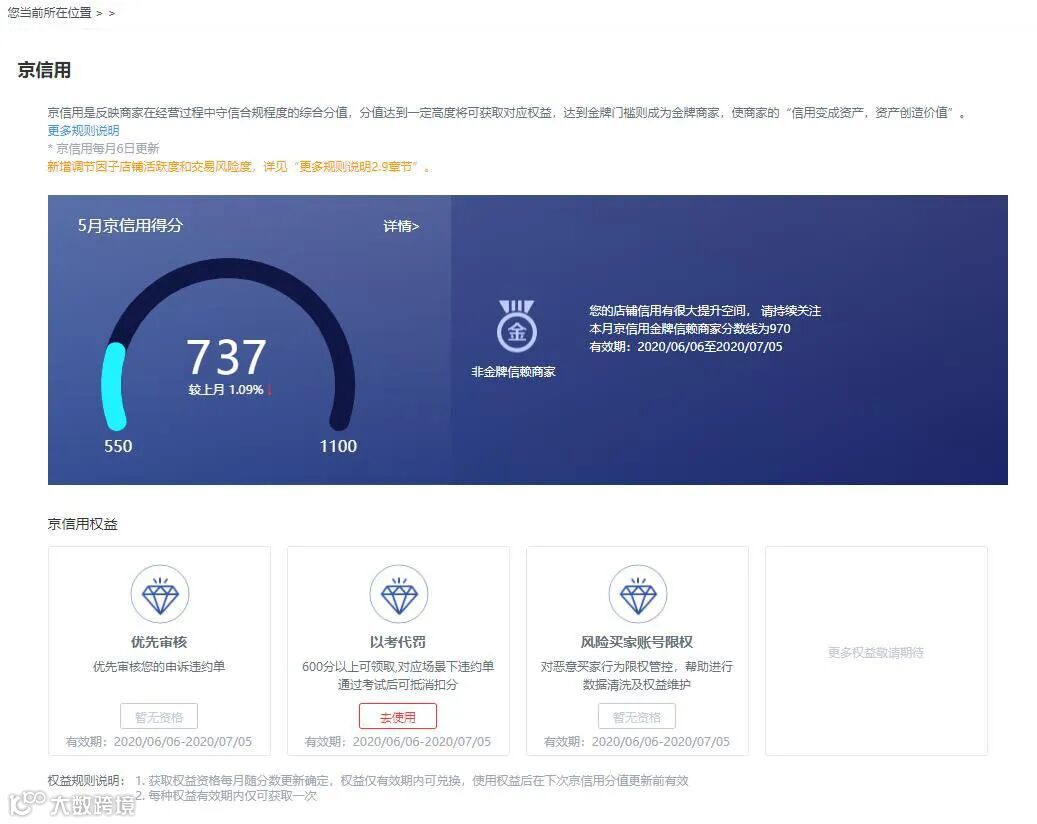Click 有效期 text under 优先审核 card
The width and height of the screenshot is (1037, 824).
coord(159,741)
